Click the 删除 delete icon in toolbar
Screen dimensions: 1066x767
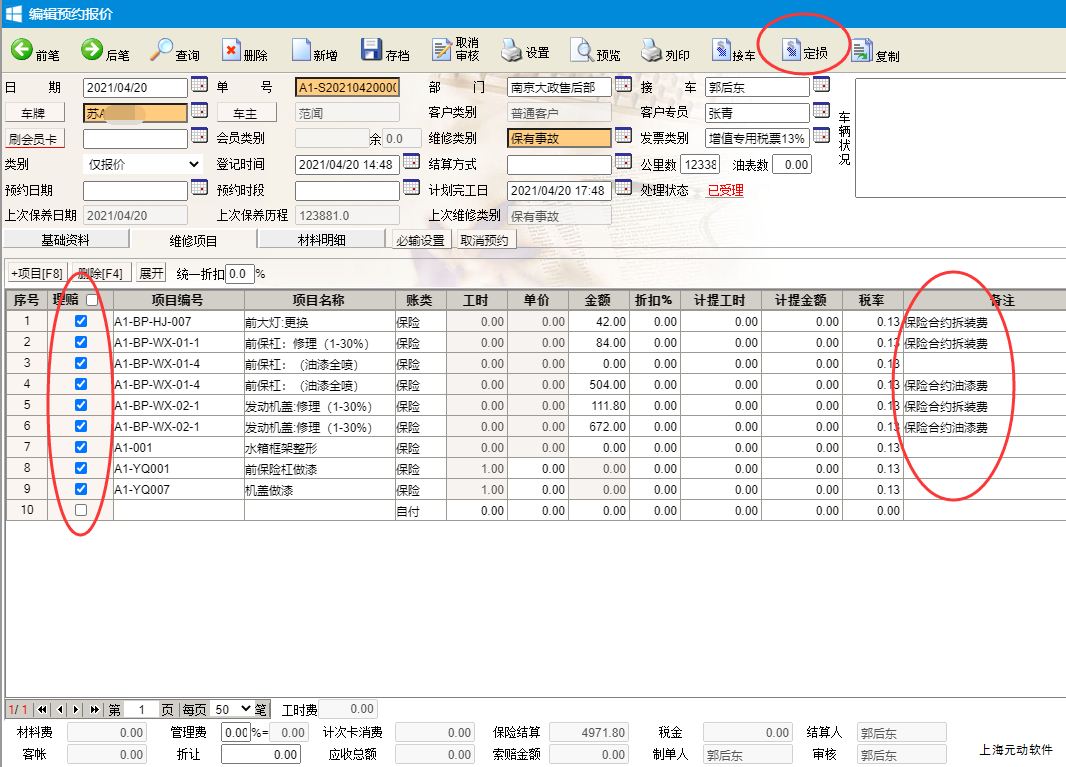231,50
